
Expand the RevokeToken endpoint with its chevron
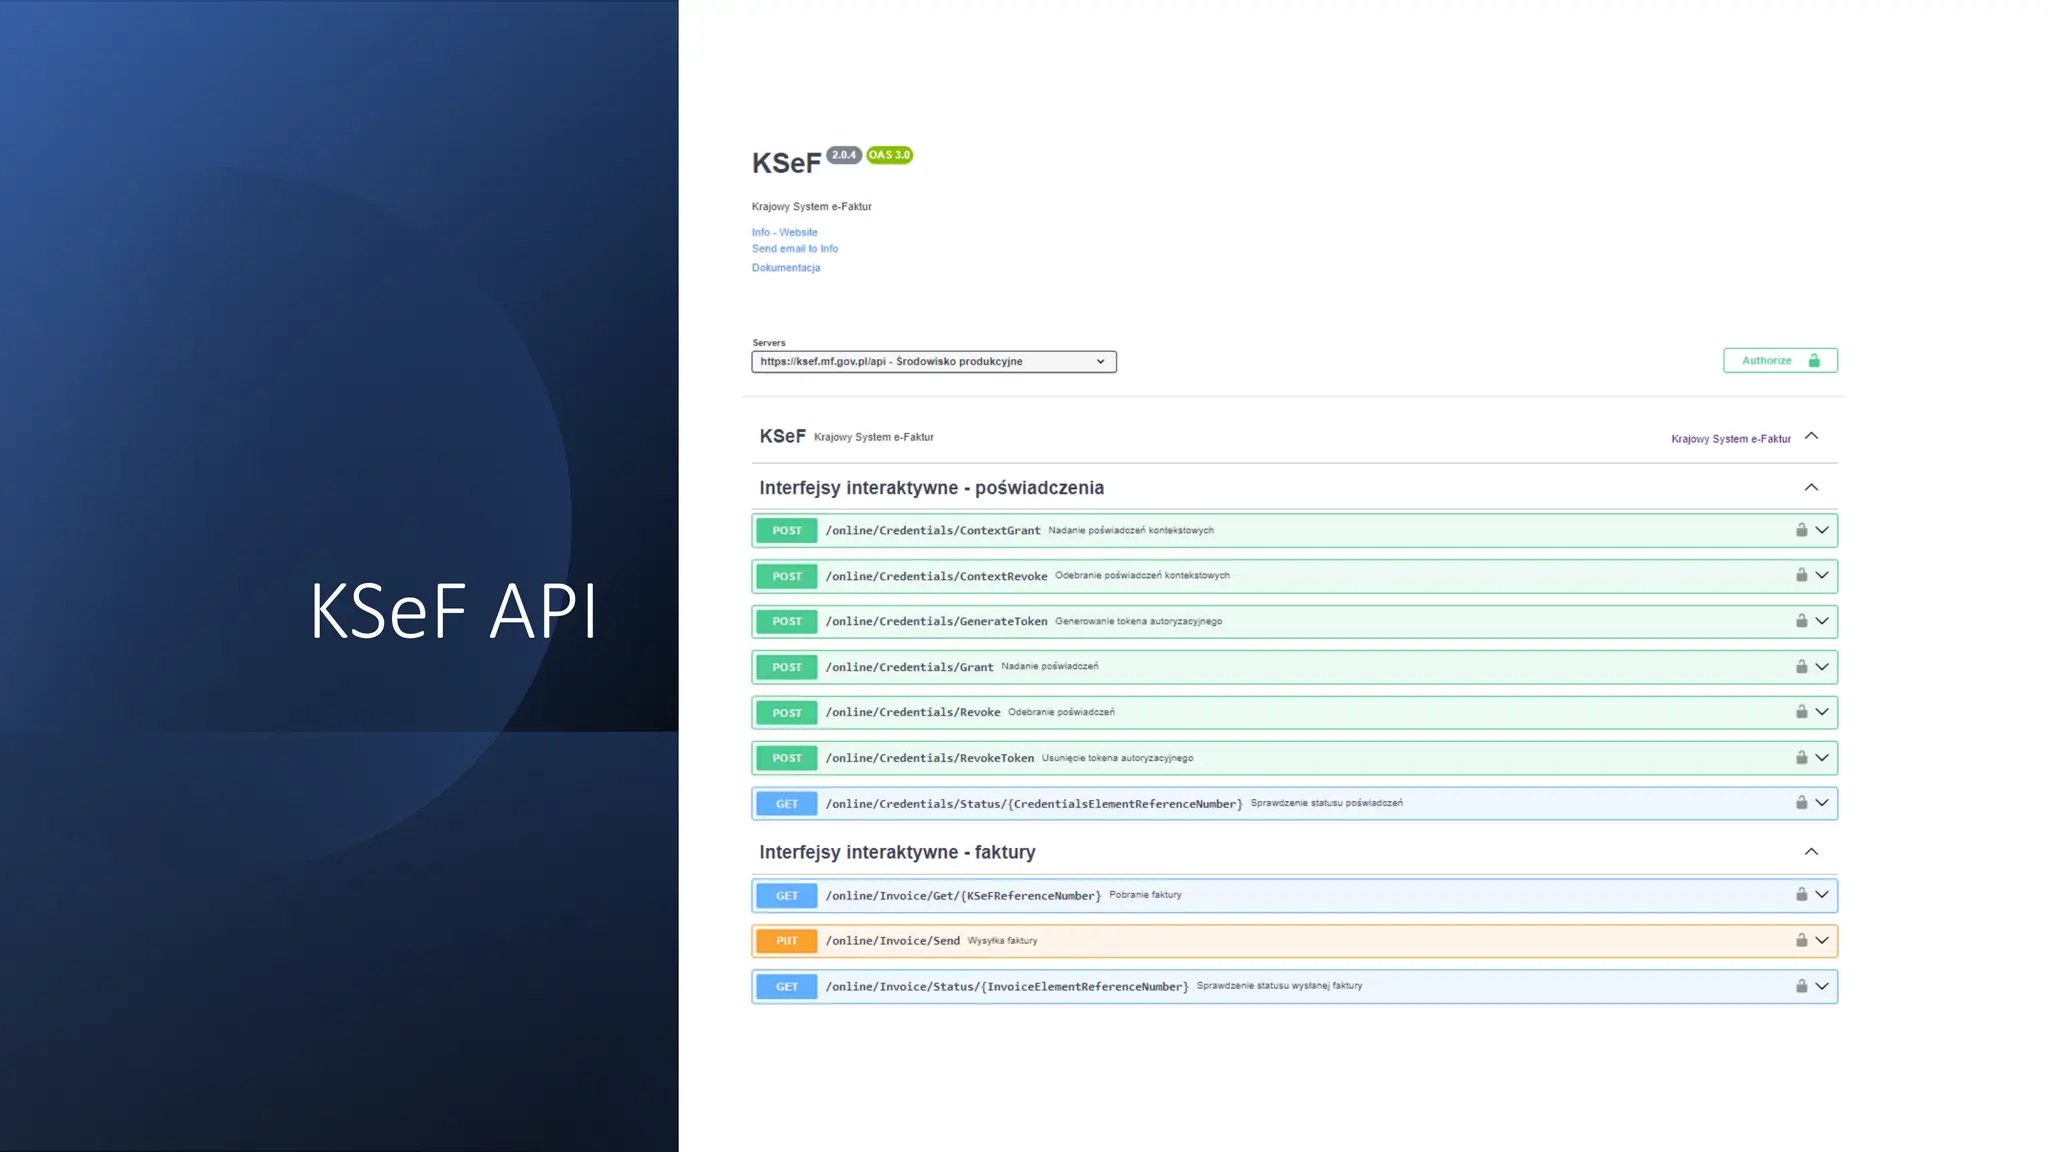(1822, 758)
